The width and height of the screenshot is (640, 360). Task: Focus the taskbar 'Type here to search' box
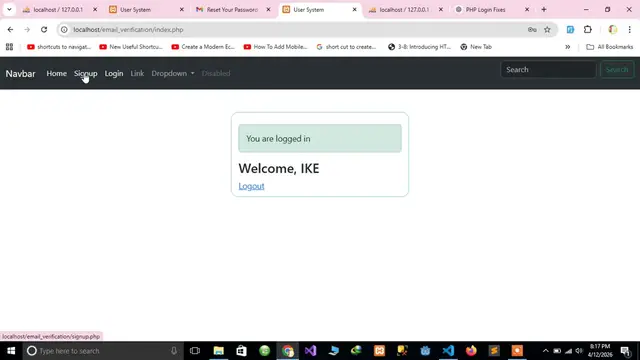[102, 351]
